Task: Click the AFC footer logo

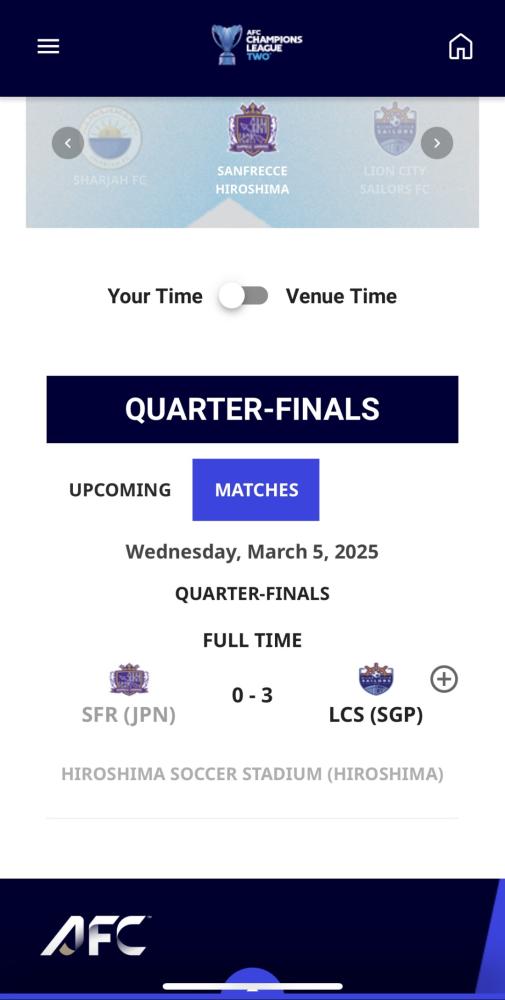Action: point(96,936)
